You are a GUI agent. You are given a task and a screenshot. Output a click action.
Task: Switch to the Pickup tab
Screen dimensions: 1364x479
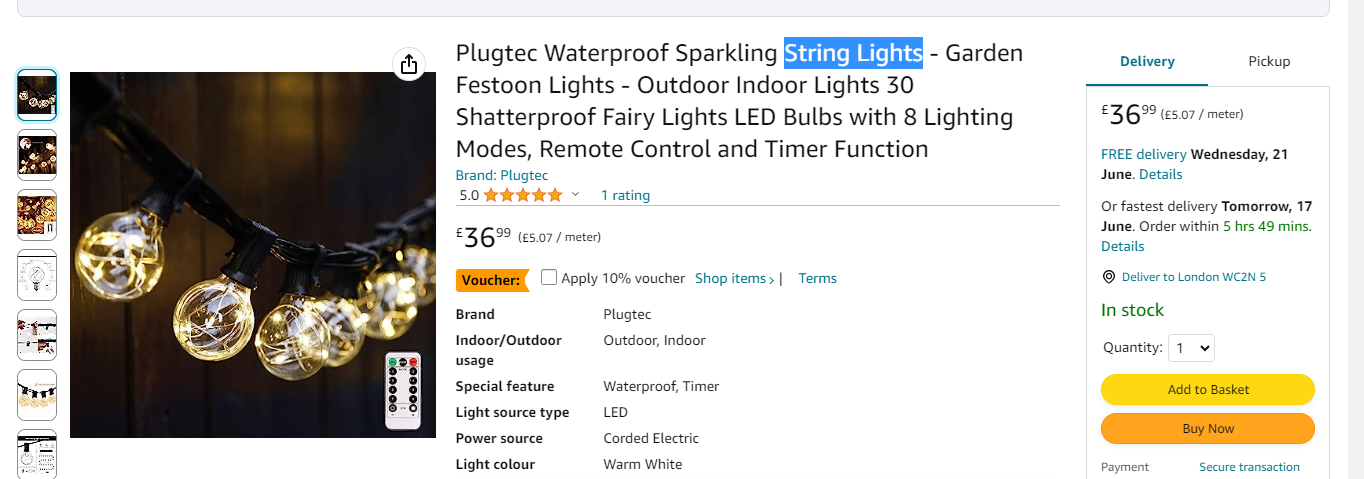pos(1269,61)
